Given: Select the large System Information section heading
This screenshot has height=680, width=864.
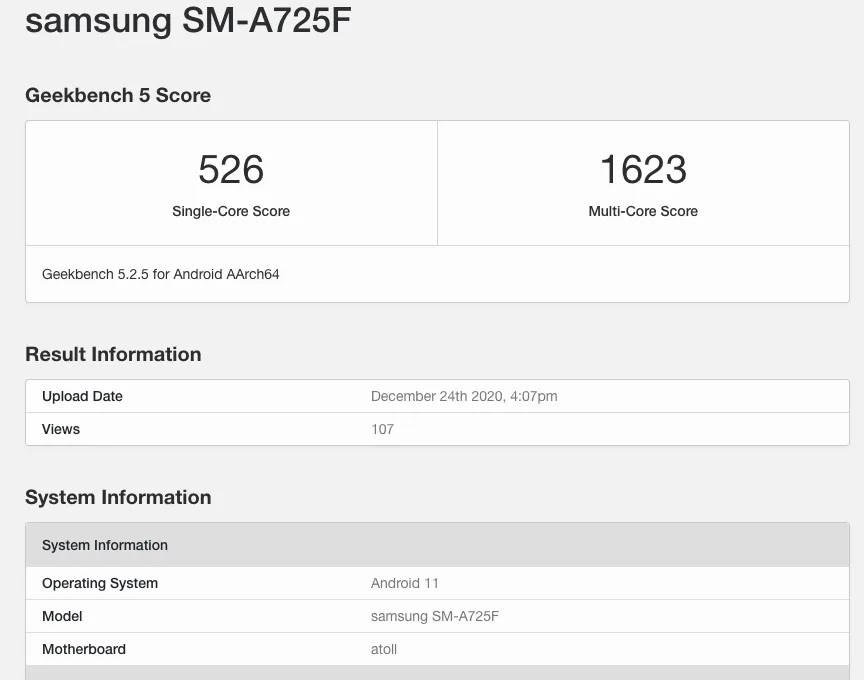Looking at the screenshot, I should (x=118, y=497).
